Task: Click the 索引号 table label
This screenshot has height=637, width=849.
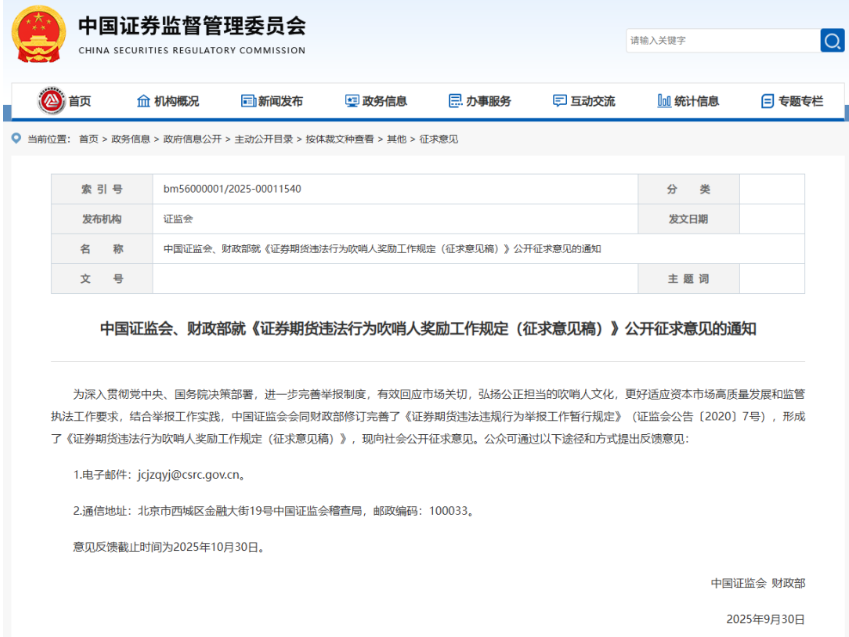Action: pyautogui.click(x=102, y=189)
